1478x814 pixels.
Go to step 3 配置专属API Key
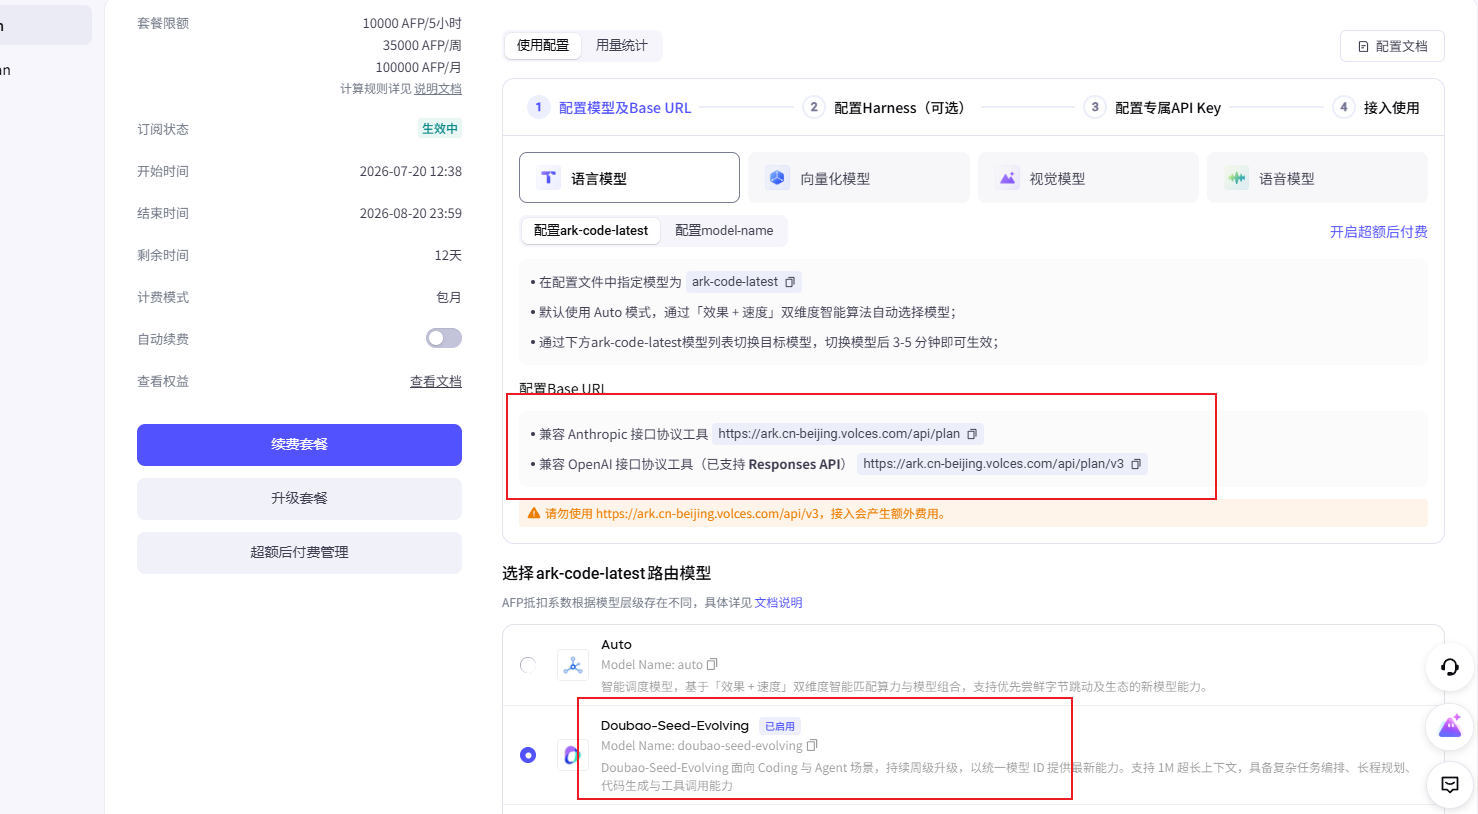[x=1153, y=107]
